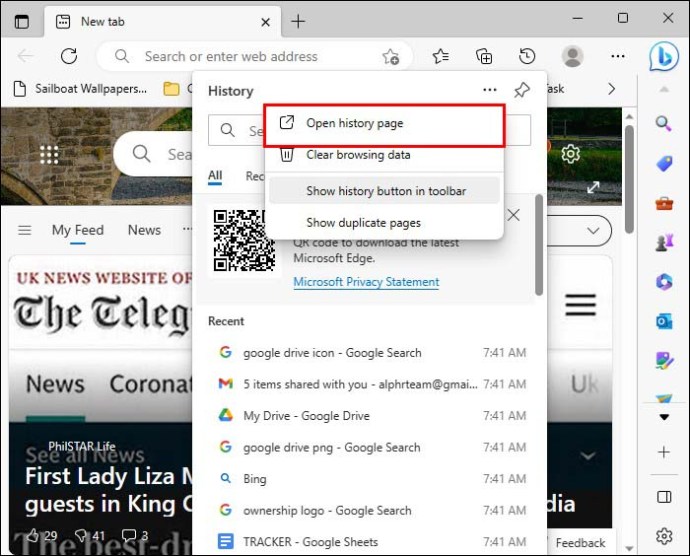Image resolution: width=690 pixels, height=556 pixels.
Task: Add an app to the sidebar
Action: point(664,452)
